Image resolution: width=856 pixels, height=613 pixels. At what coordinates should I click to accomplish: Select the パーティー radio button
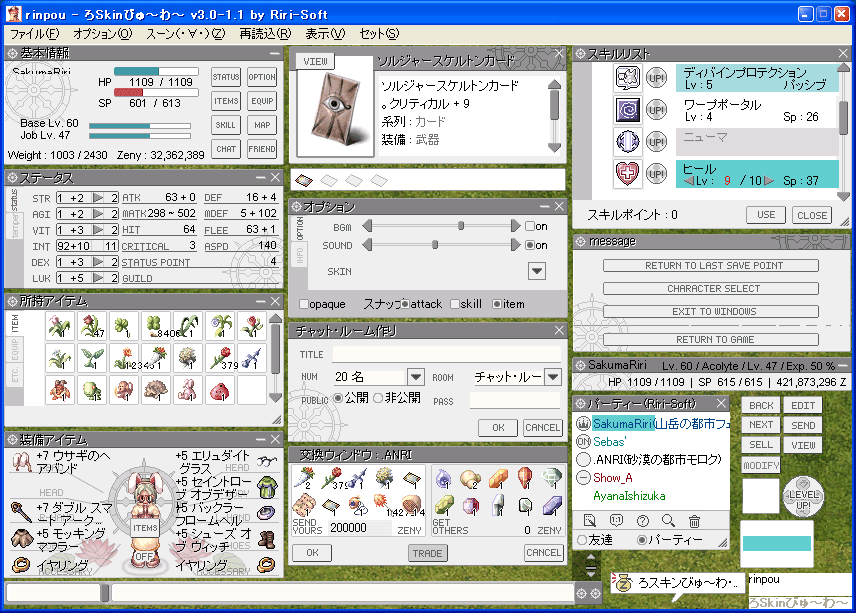(642, 540)
